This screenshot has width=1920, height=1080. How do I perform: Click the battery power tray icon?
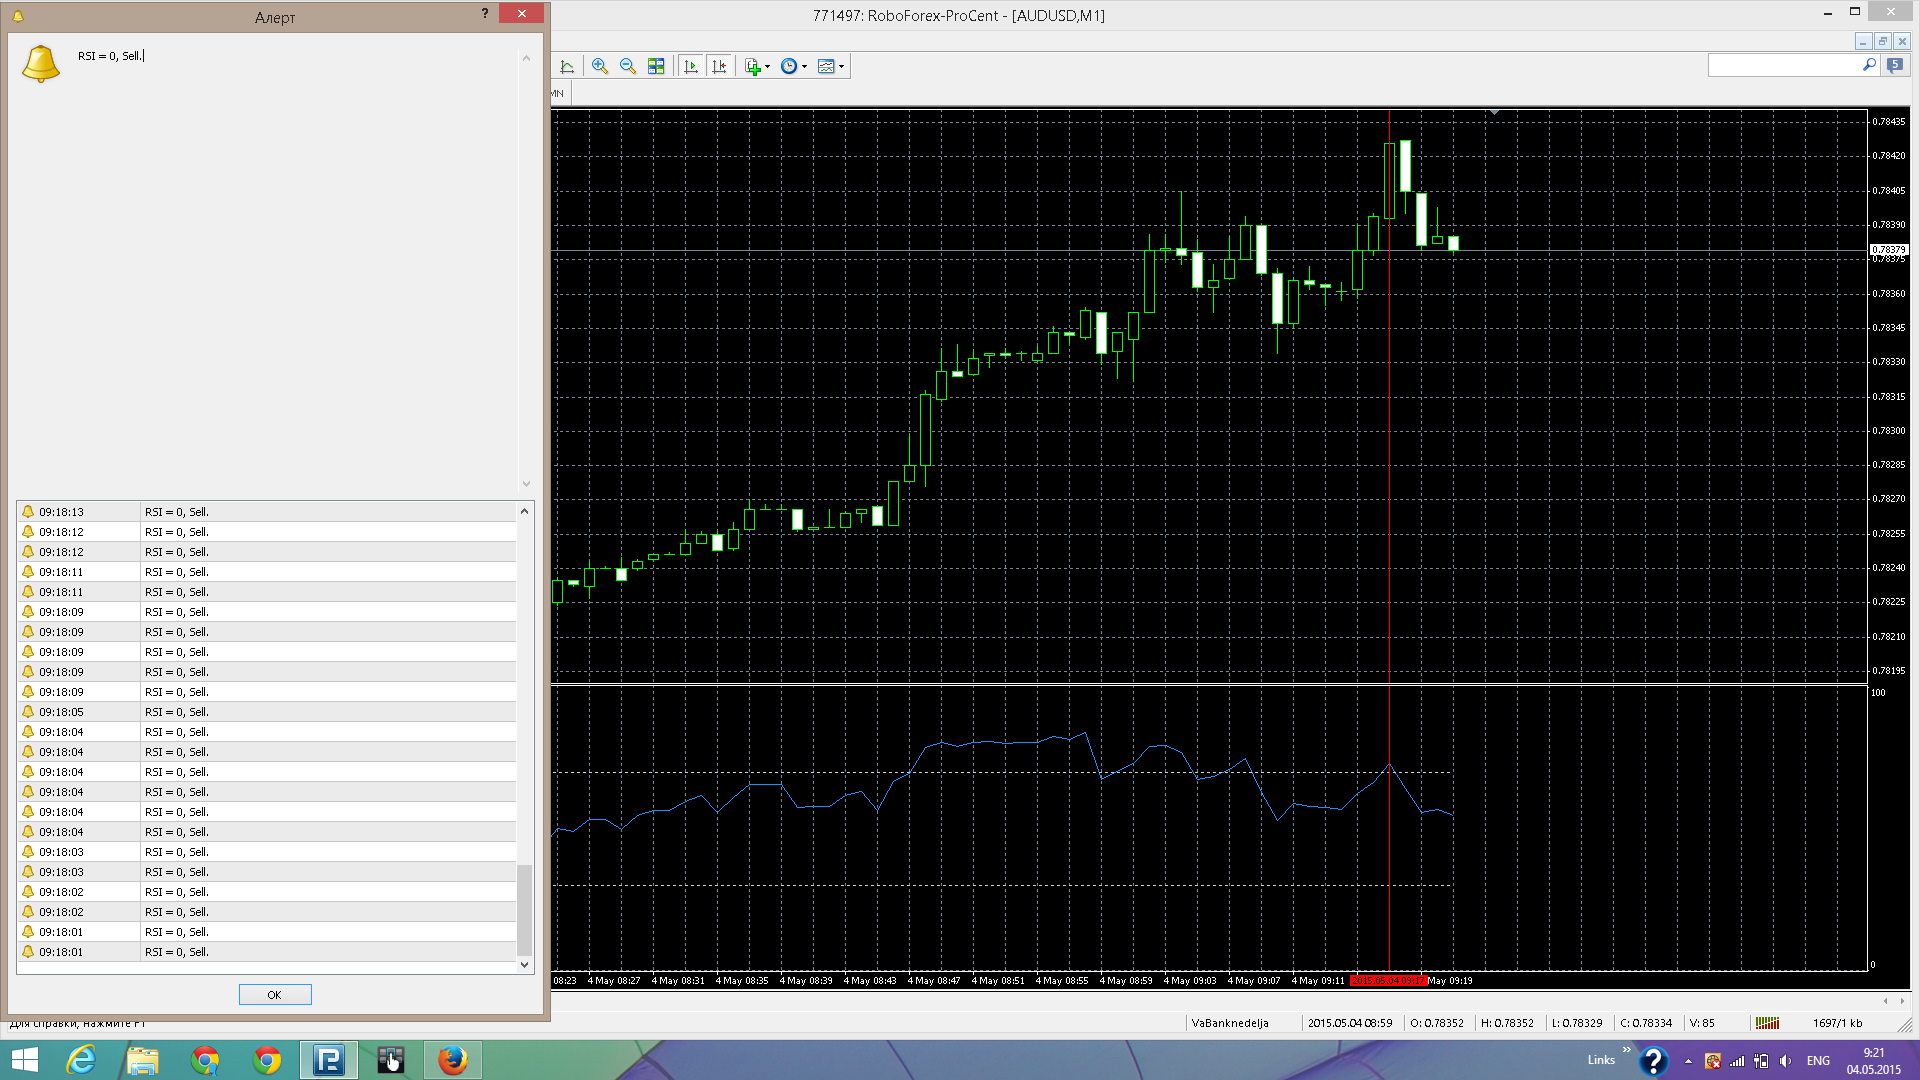coord(1761,1061)
